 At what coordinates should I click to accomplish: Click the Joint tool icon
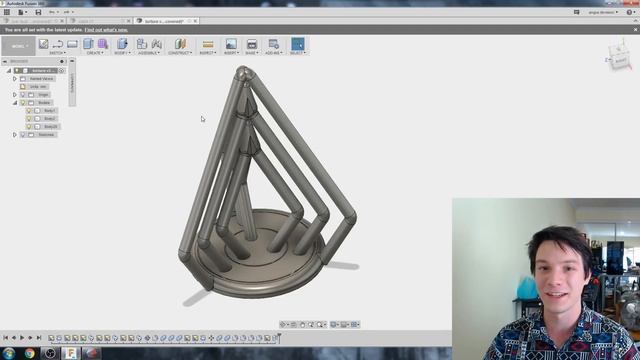coord(157,44)
